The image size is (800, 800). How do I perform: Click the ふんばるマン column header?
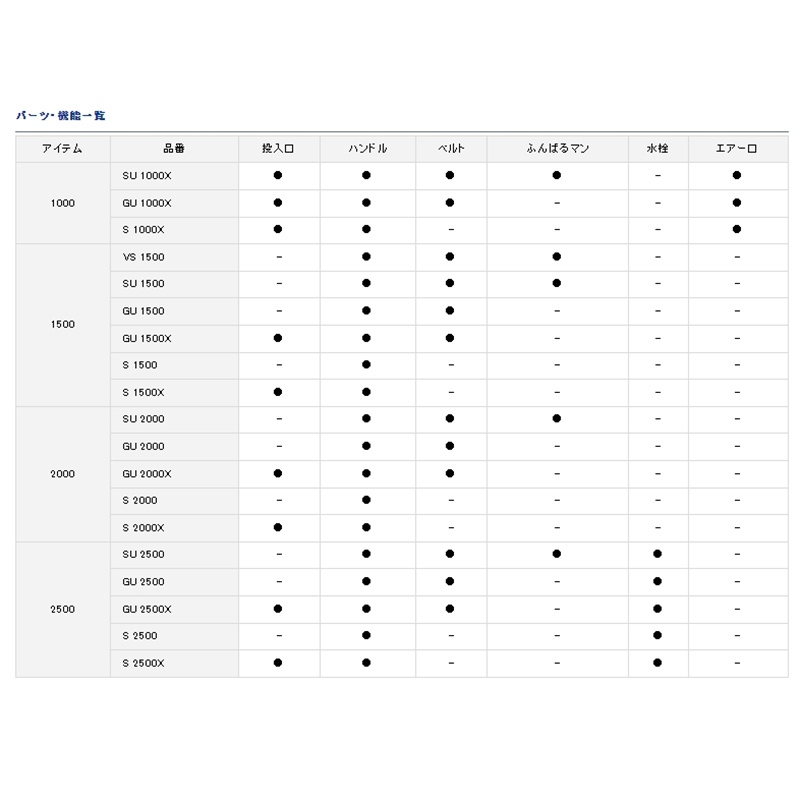coord(557,148)
